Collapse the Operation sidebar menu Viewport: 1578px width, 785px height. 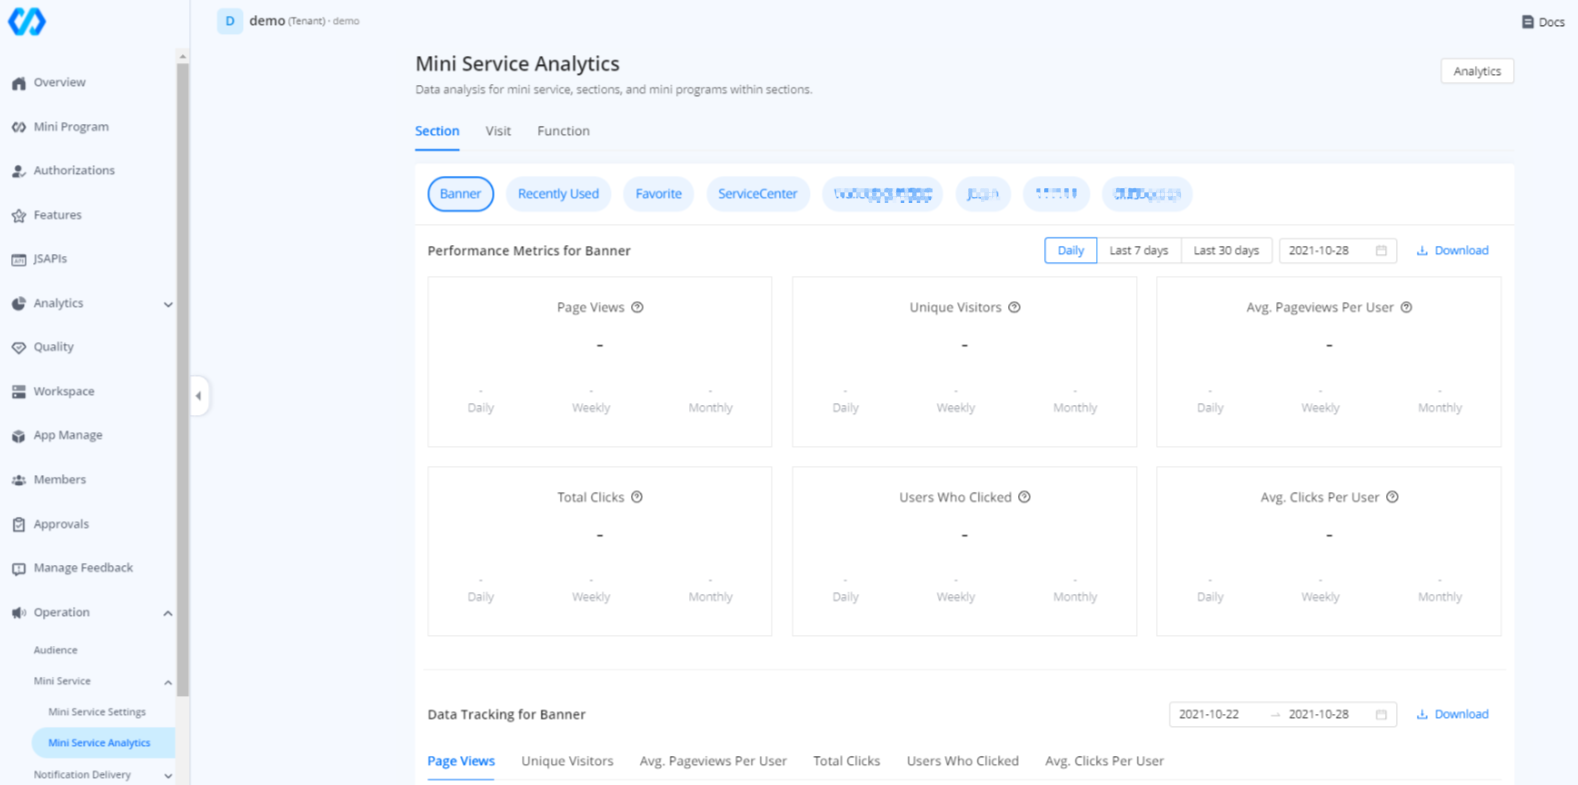(168, 613)
